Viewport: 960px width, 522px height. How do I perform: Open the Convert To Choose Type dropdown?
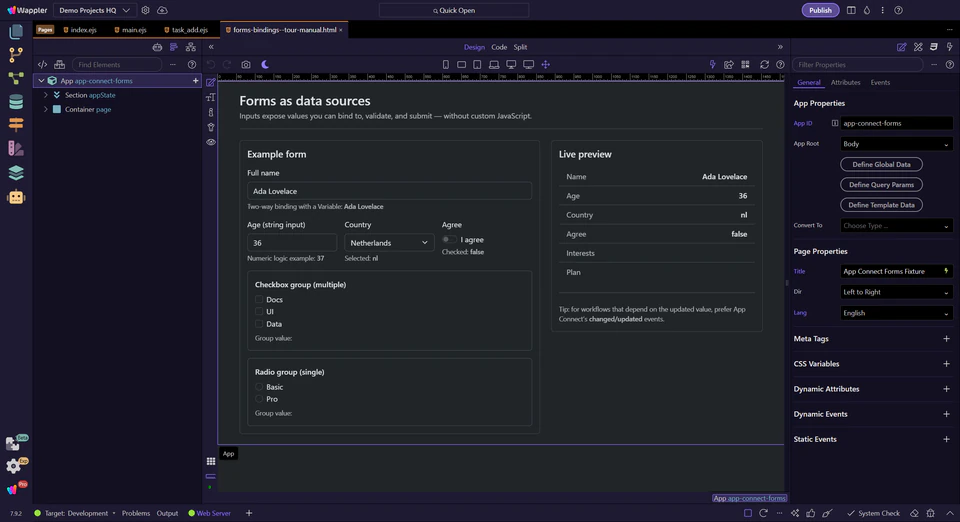pyautogui.click(x=896, y=226)
